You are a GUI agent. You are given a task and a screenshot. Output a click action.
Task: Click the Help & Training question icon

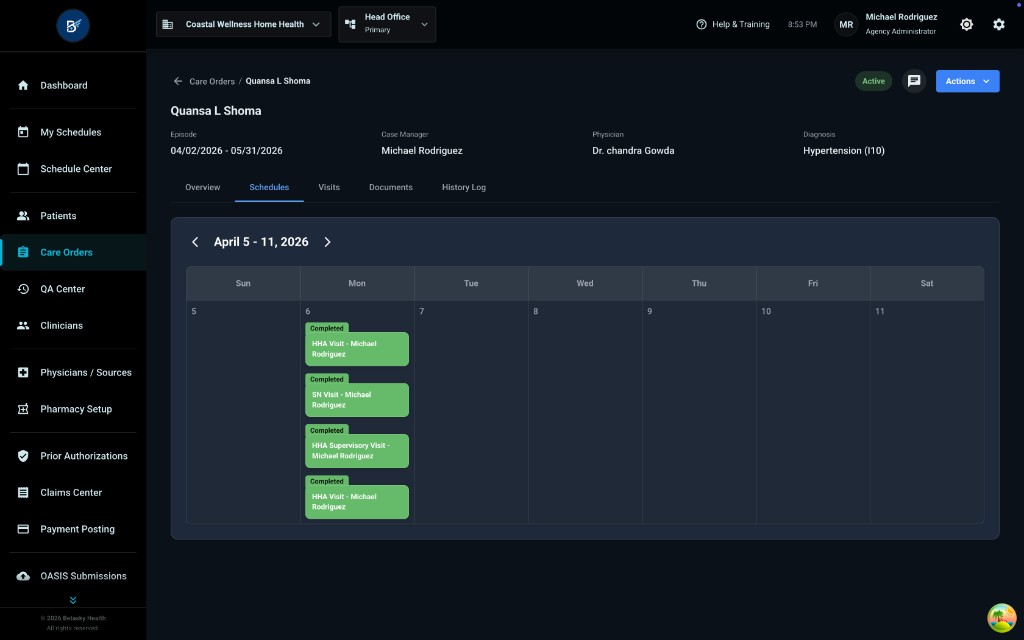pyautogui.click(x=701, y=25)
